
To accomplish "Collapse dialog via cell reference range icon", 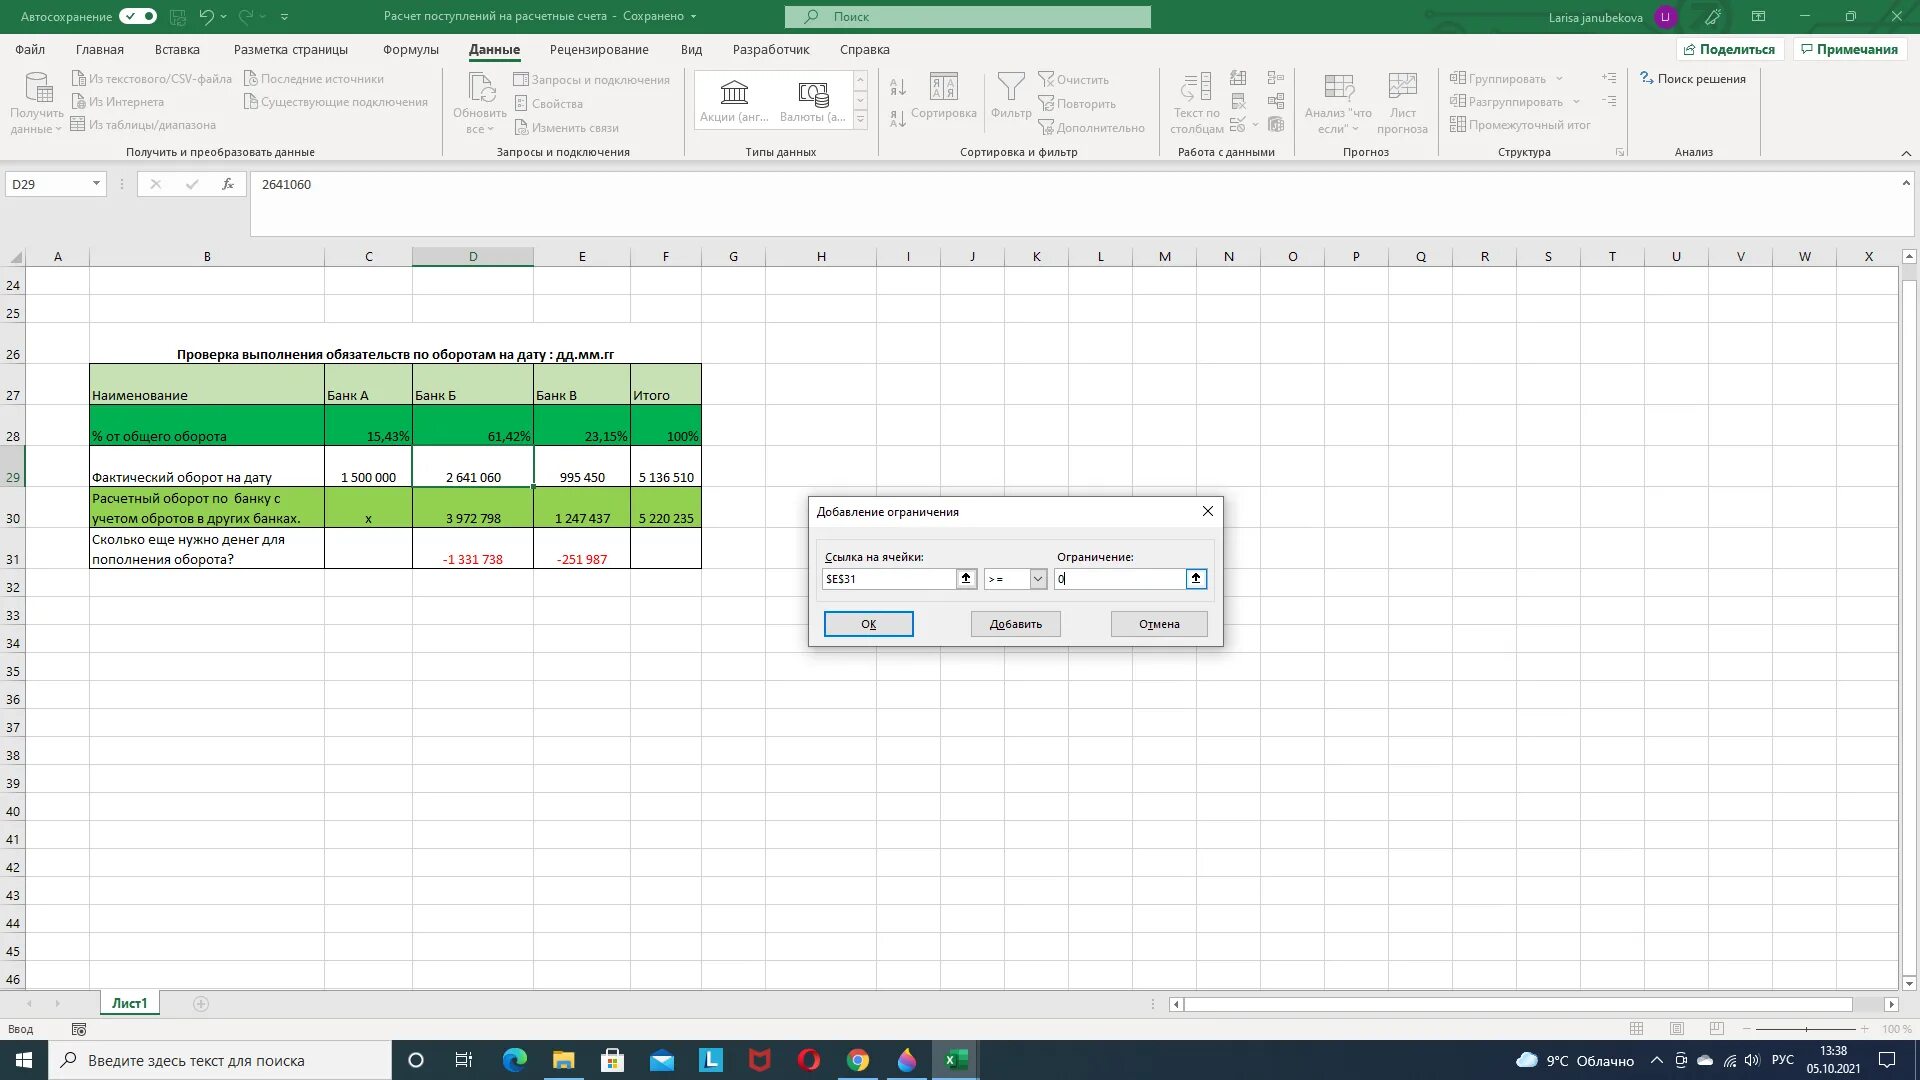I will 966,579.
